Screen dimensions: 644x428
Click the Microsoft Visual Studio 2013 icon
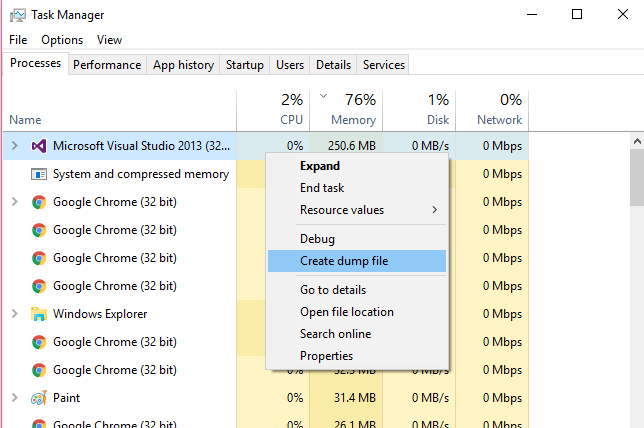[39, 146]
